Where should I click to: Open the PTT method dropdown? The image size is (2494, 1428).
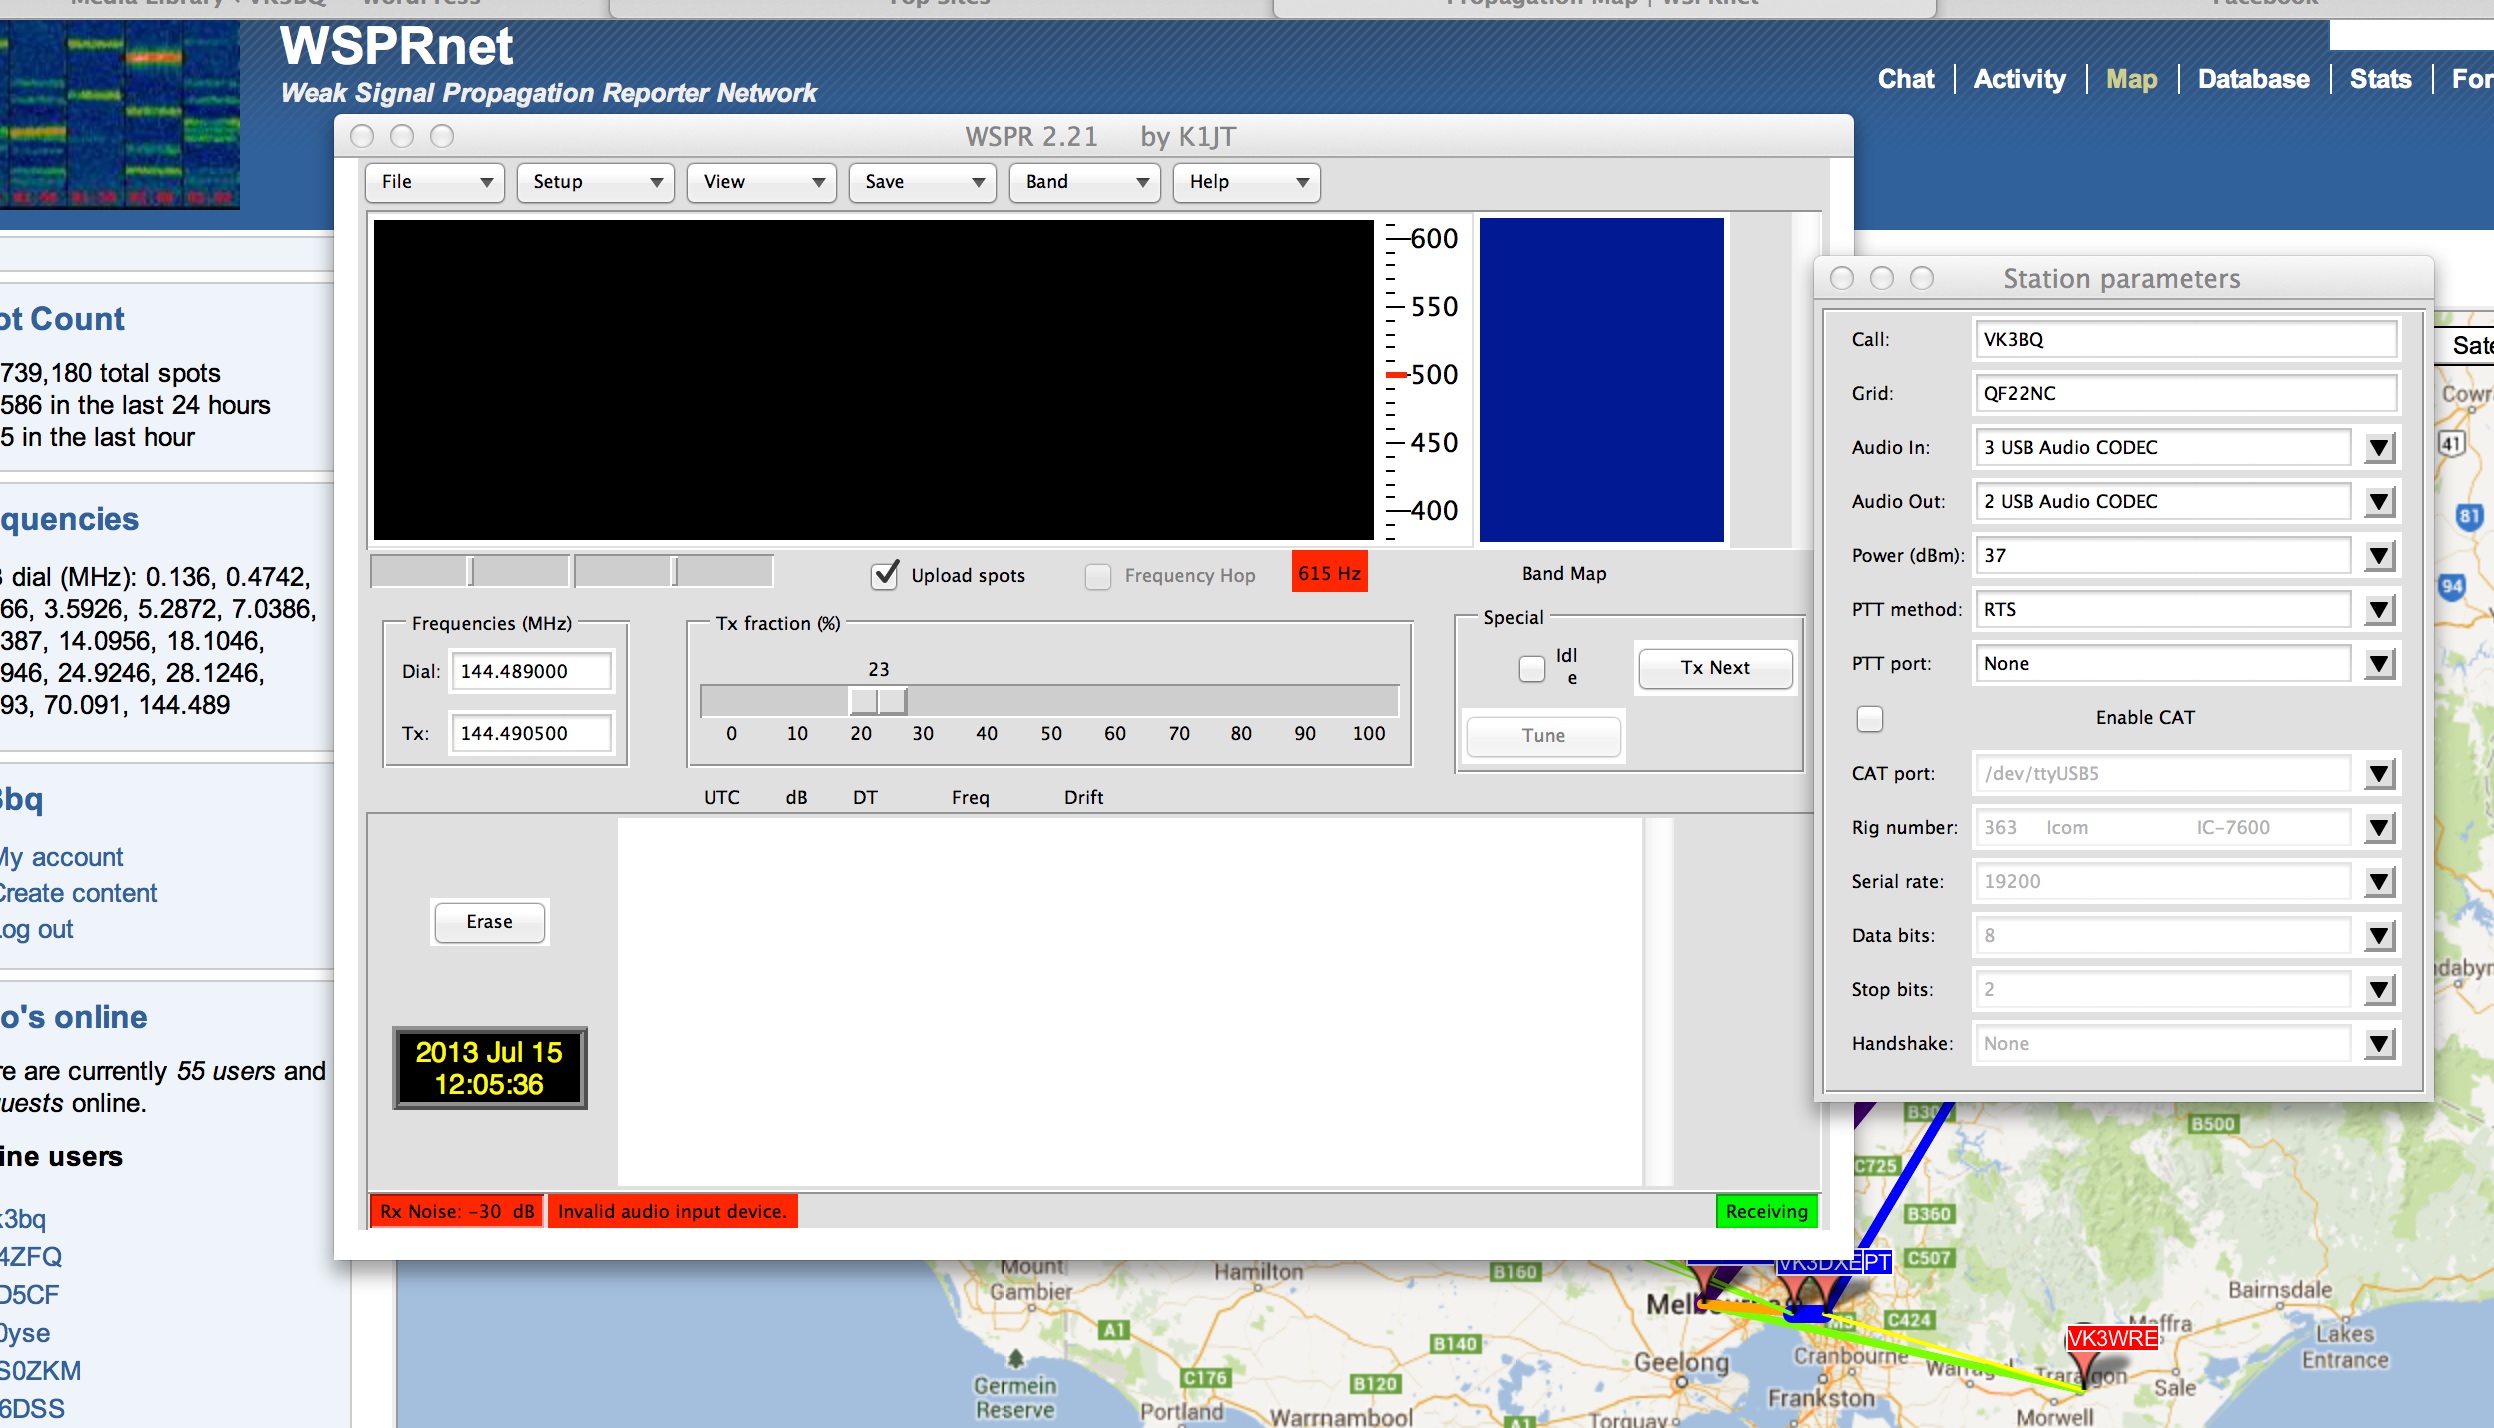(2380, 609)
